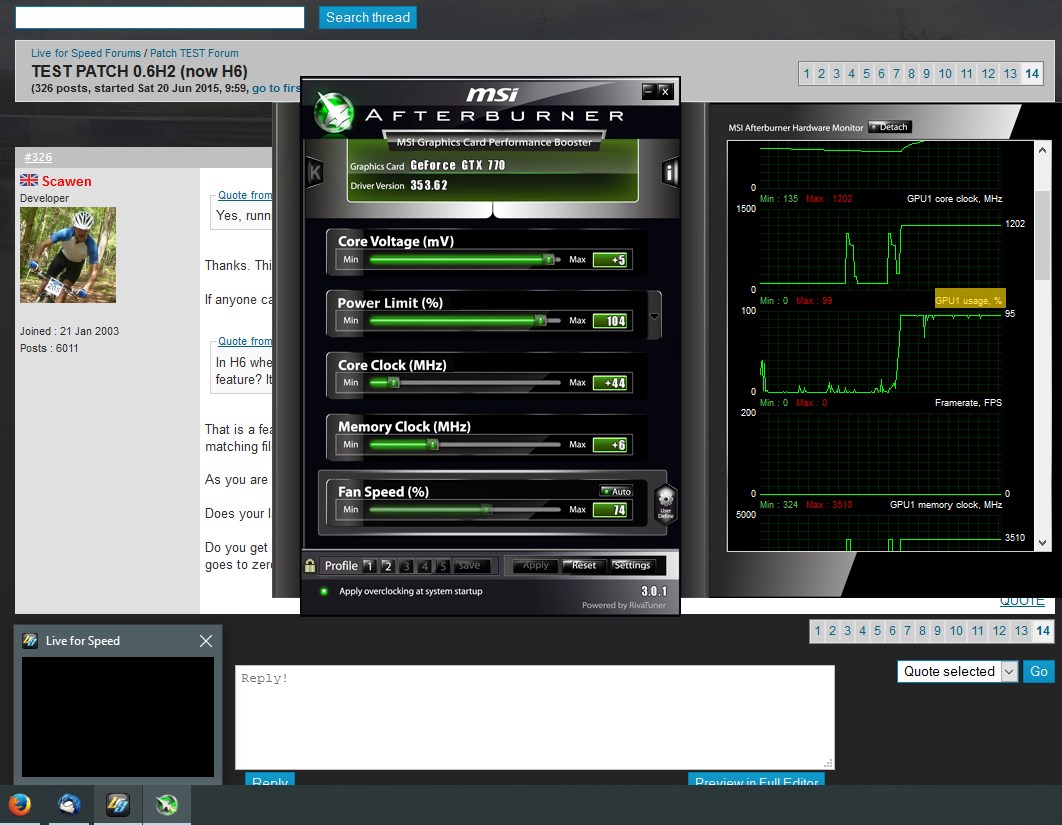Toggle the profile lock icon
Screen dimensions: 1062x825
(x=310, y=565)
